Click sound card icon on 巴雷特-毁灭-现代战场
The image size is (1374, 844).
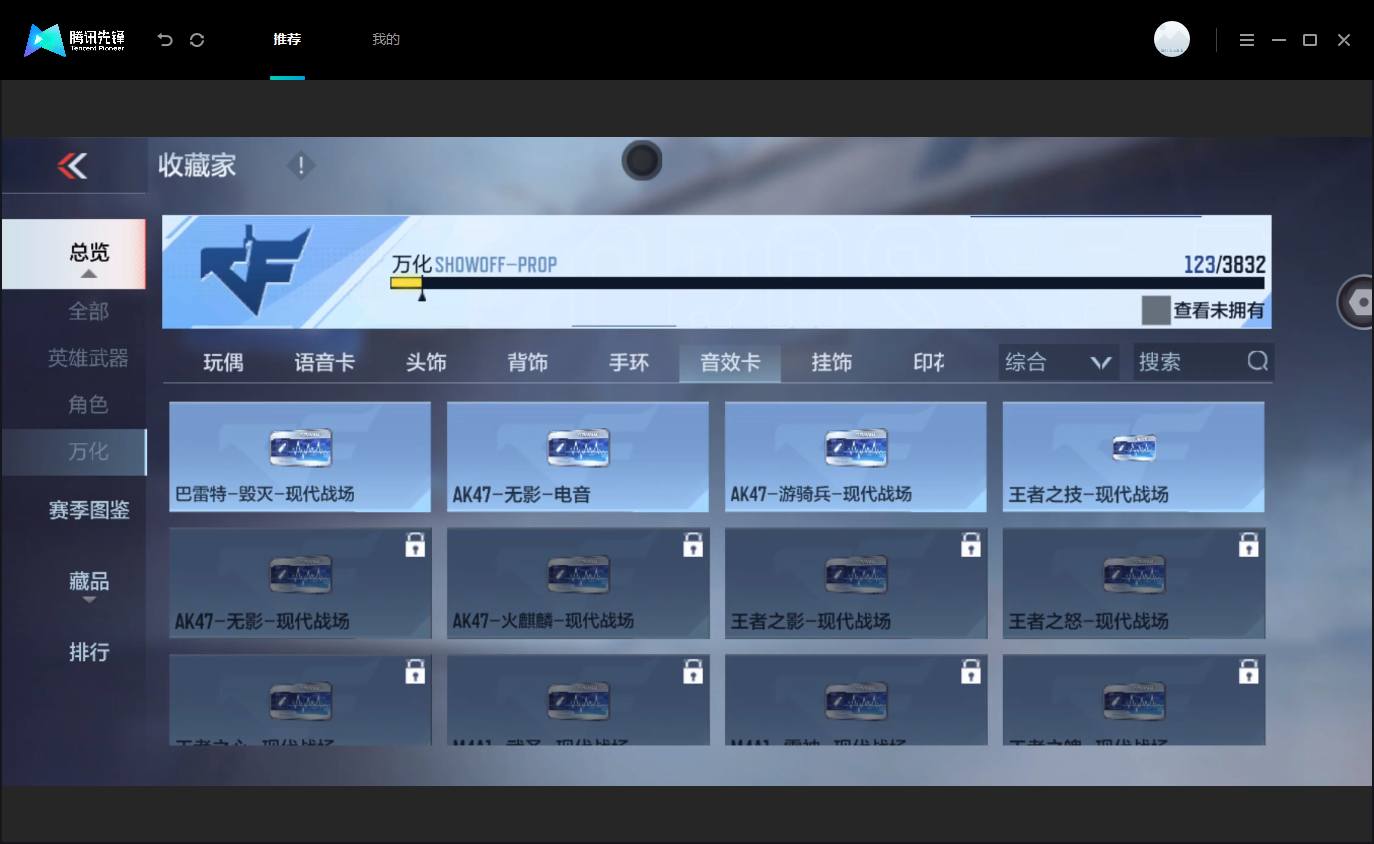click(301, 448)
